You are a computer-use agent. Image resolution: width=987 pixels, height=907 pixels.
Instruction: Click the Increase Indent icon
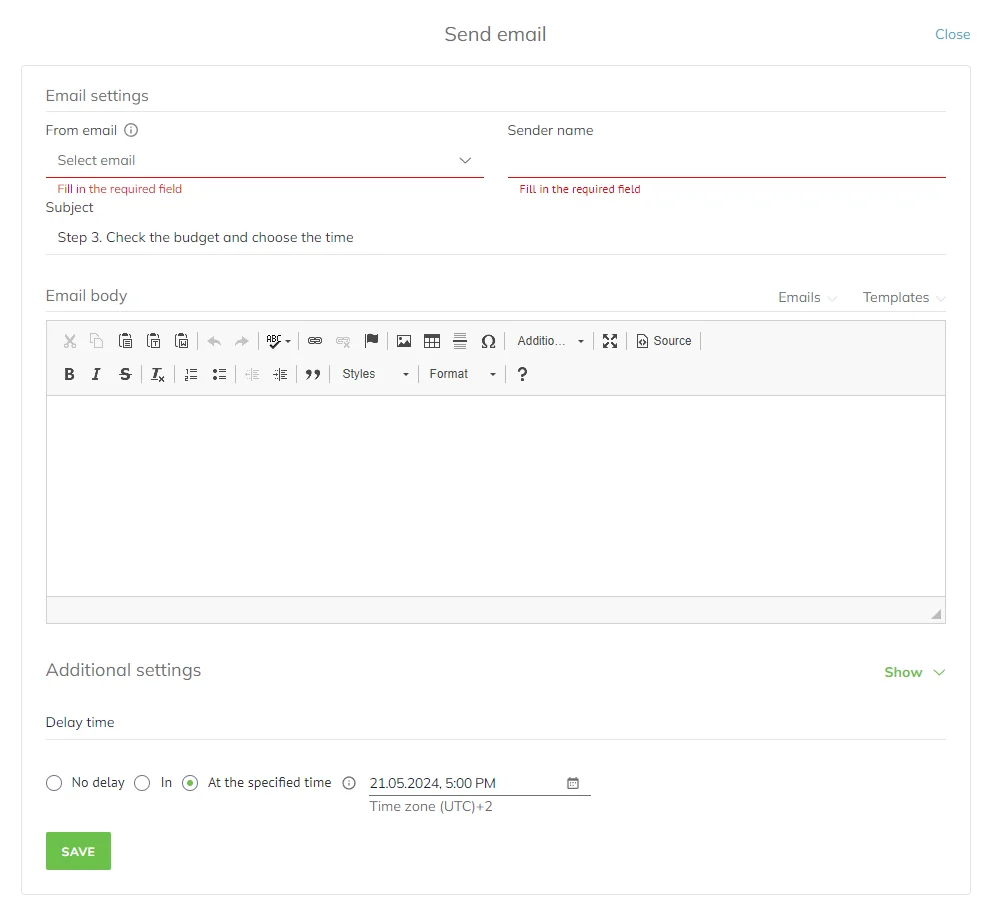click(280, 375)
